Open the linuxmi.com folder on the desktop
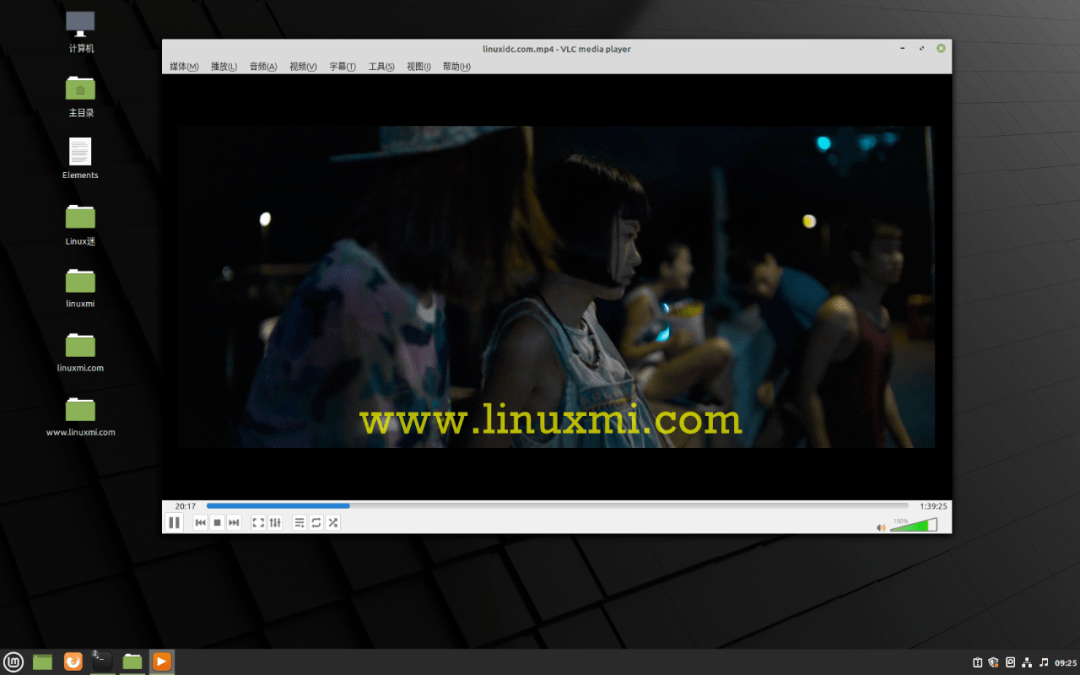Screen dimensions: 1080x675 79,348
